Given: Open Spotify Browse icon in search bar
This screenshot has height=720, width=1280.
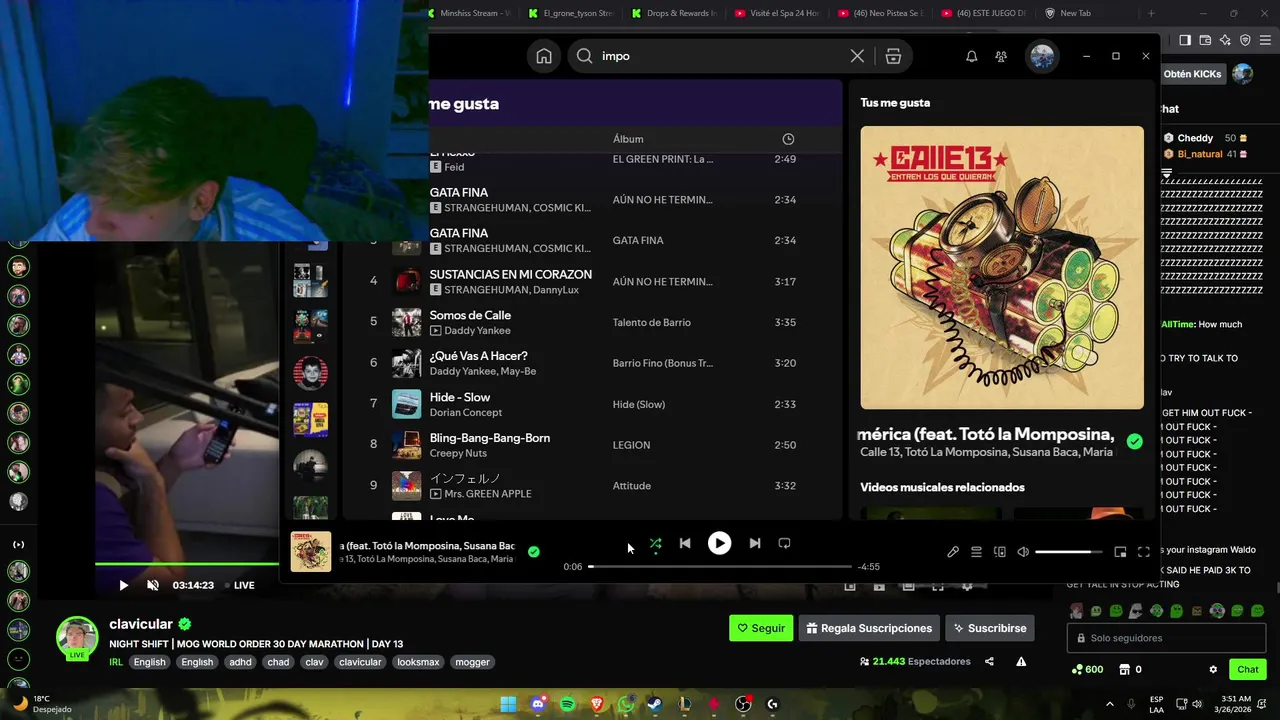Looking at the screenshot, I should pyautogui.click(x=893, y=56).
